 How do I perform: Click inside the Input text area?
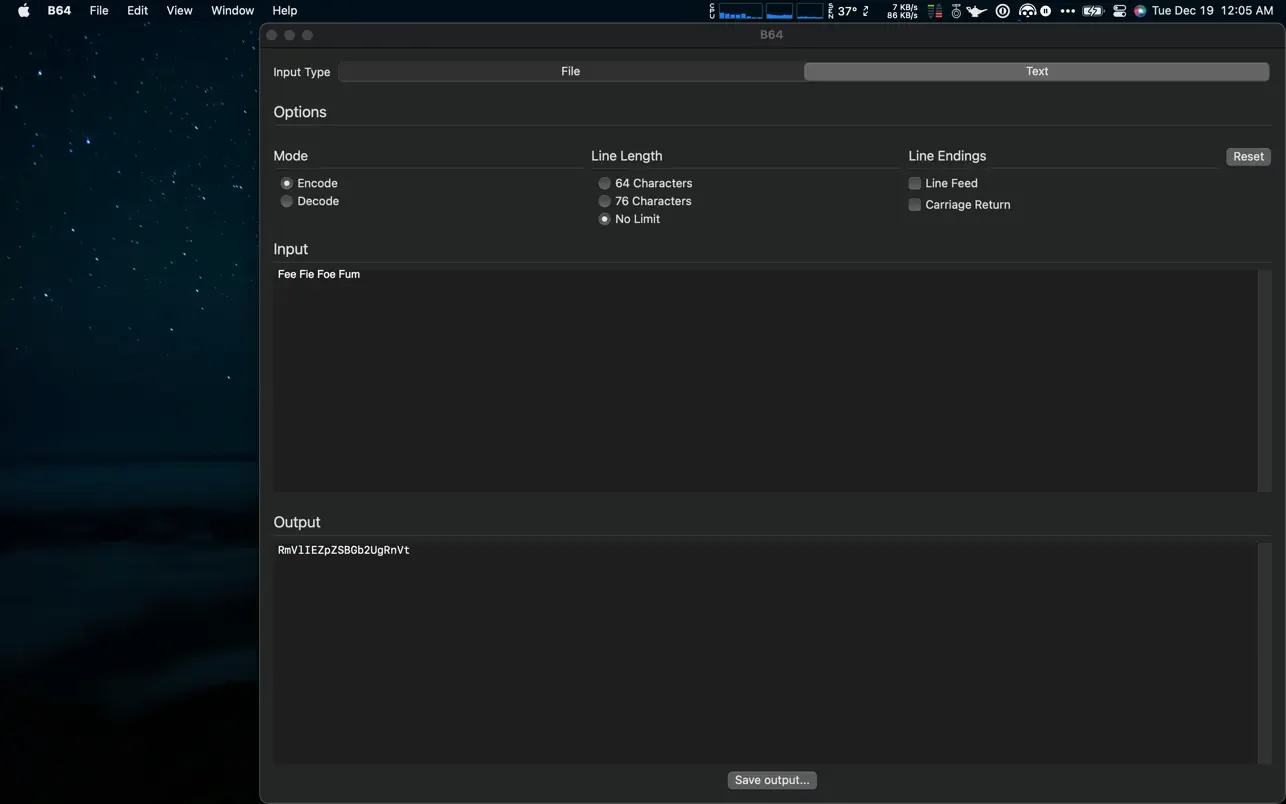pos(765,380)
